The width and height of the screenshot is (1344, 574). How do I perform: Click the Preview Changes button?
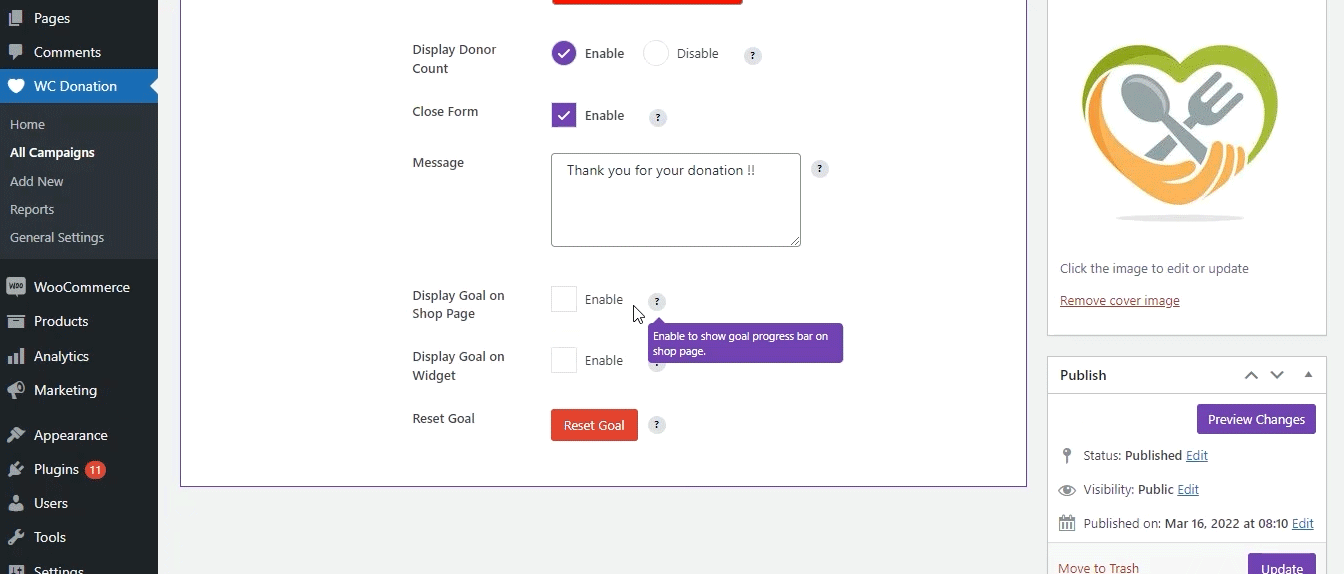[x=1256, y=419]
